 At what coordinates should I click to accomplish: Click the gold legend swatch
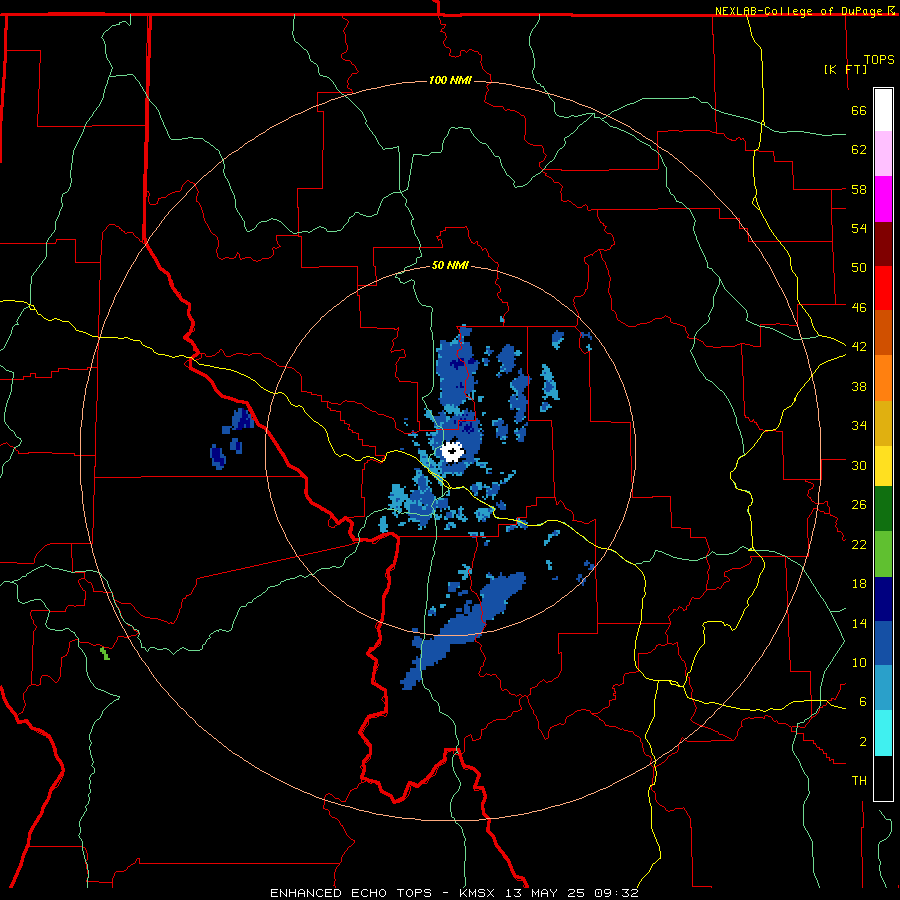pos(883,422)
